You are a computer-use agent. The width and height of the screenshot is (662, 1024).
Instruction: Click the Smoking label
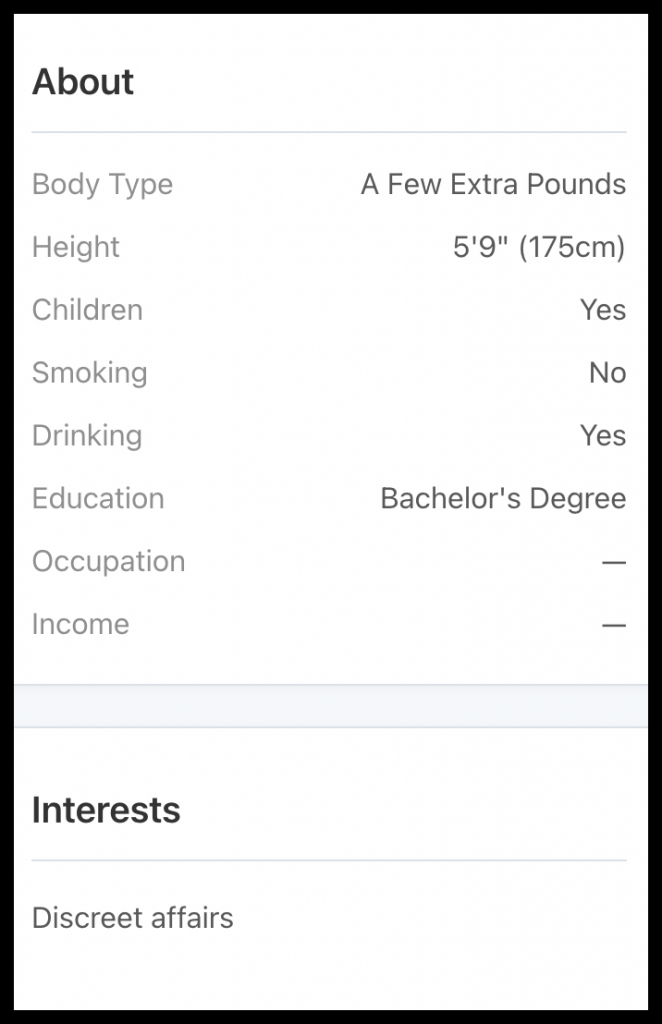pyautogui.click(x=90, y=373)
